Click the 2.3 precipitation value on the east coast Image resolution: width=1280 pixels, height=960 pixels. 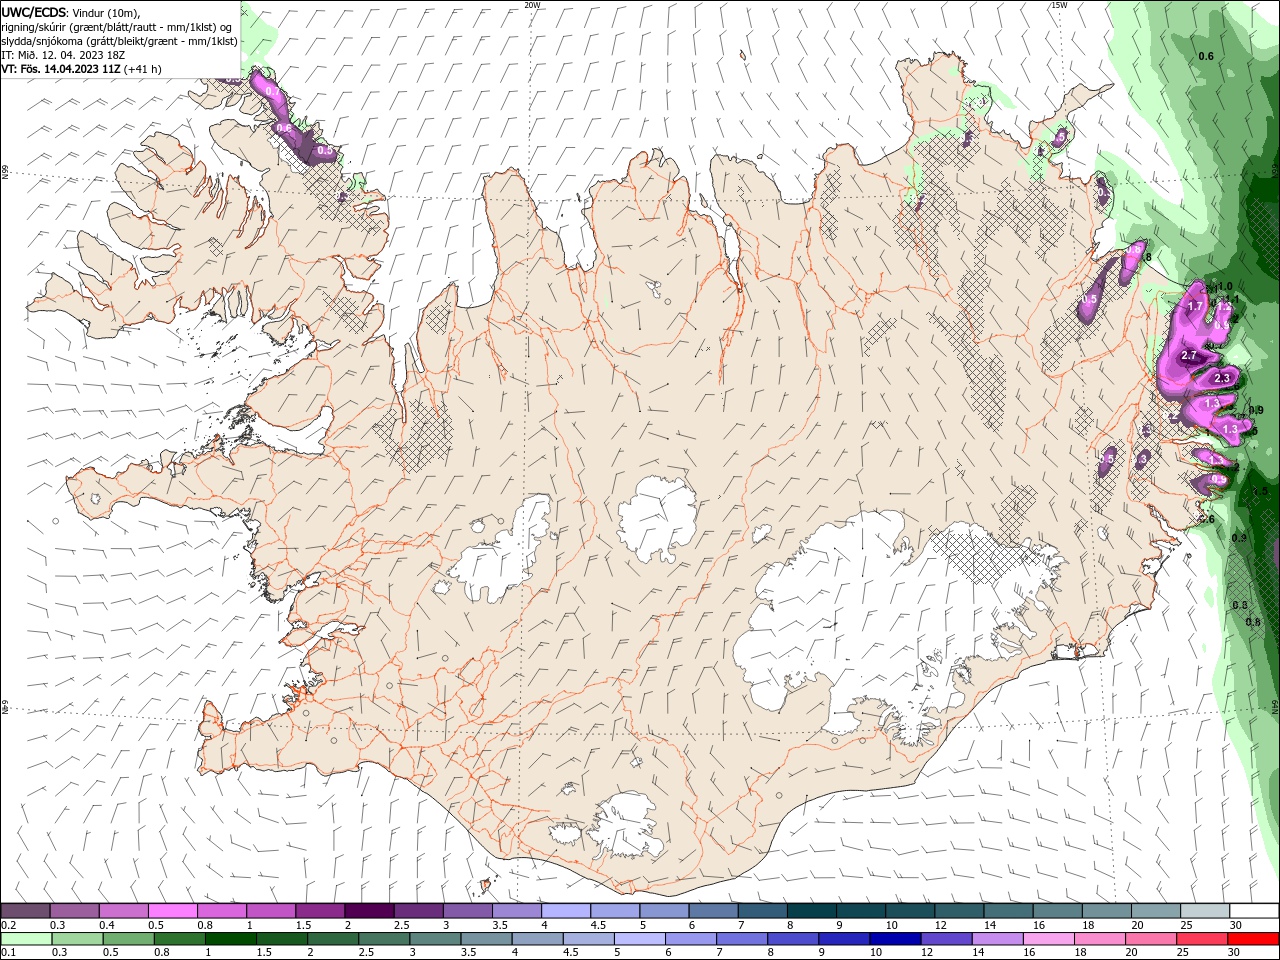(x=1221, y=379)
